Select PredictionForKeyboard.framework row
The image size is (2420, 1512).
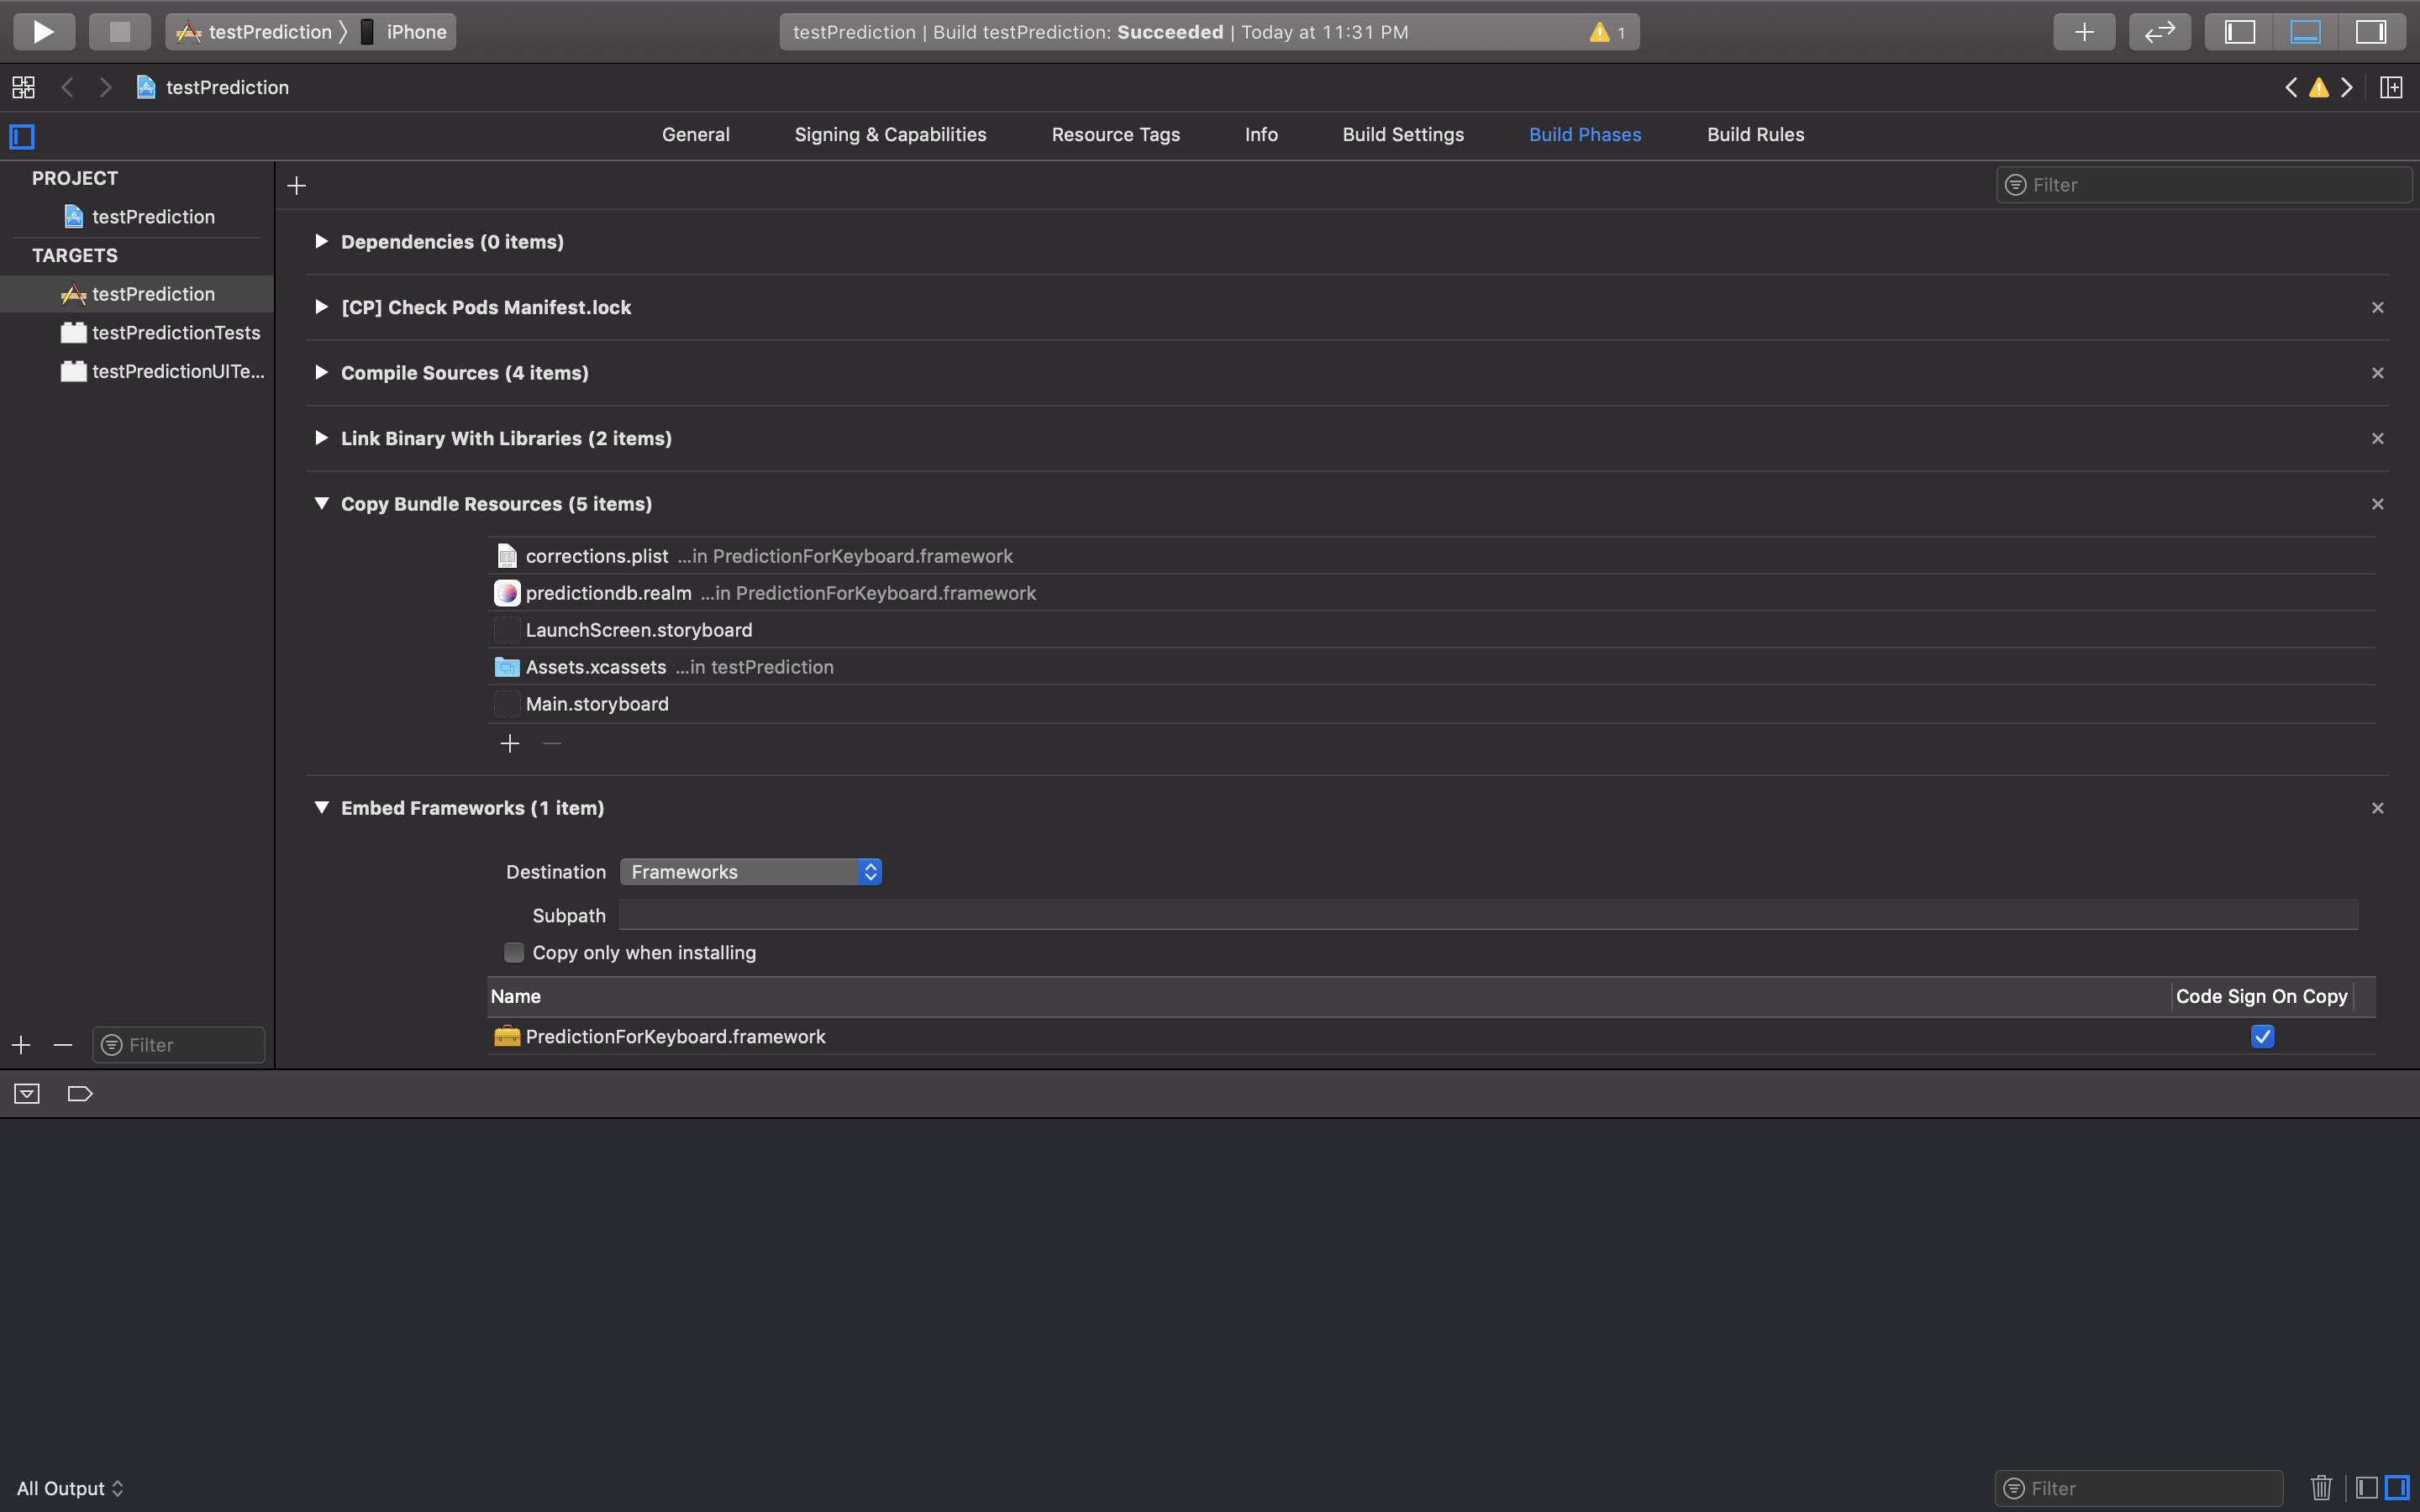[x=1431, y=1036]
